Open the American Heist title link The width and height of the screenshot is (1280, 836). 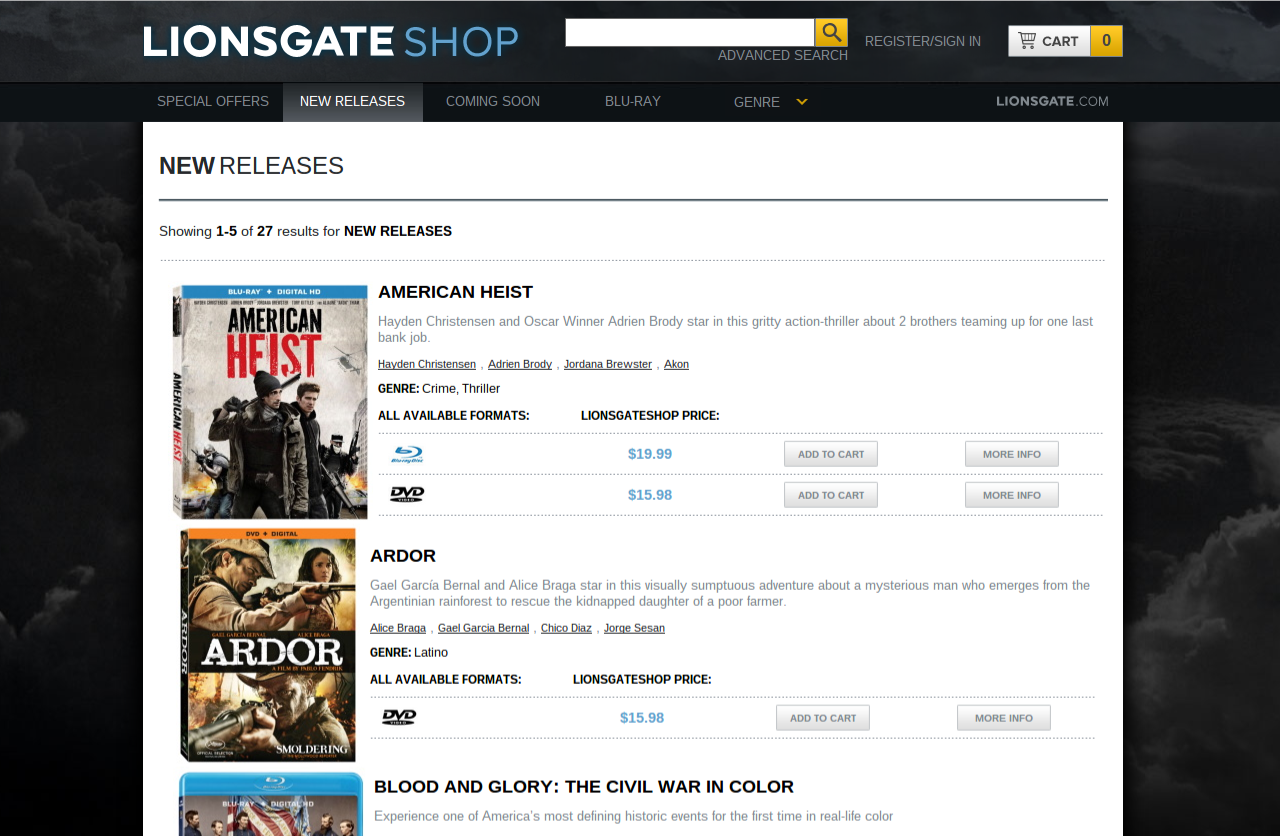456,292
